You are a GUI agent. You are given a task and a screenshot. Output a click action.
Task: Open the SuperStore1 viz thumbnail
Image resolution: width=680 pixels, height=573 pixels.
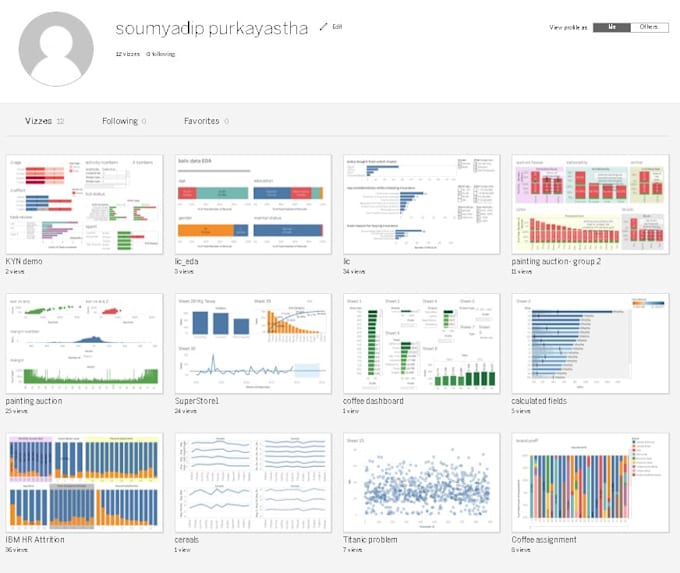(x=253, y=344)
